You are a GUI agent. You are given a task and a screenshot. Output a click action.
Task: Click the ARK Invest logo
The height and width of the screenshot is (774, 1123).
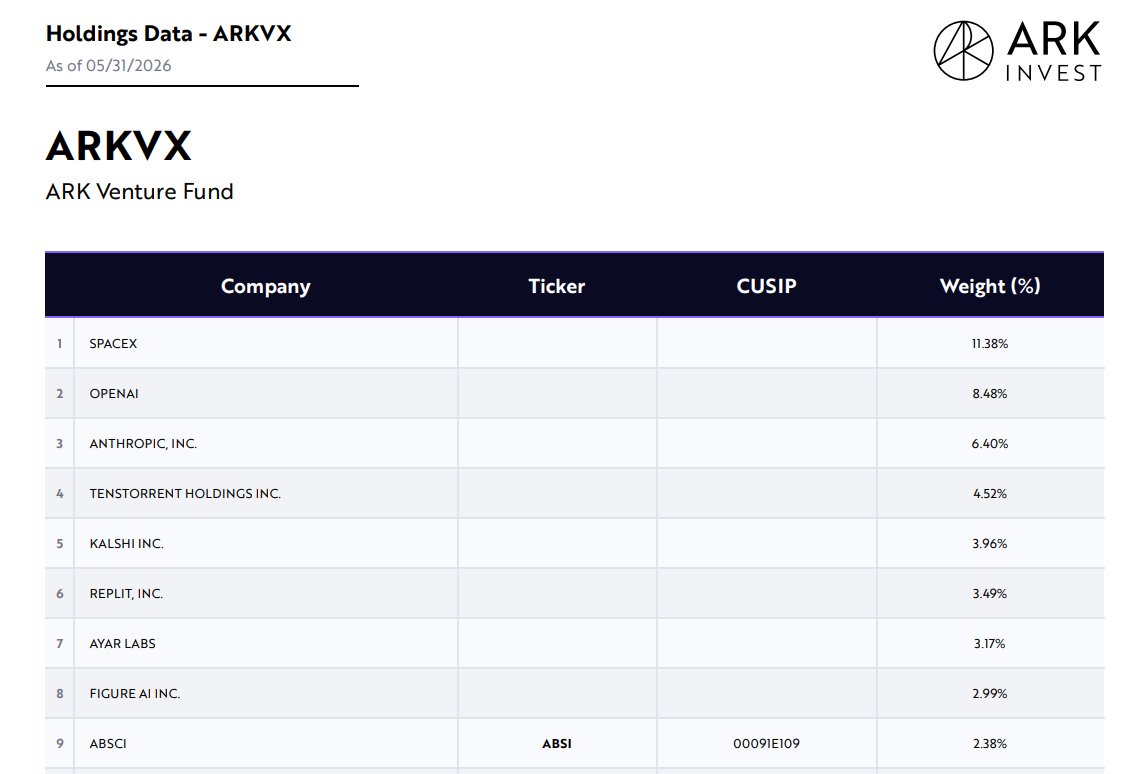click(1018, 50)
